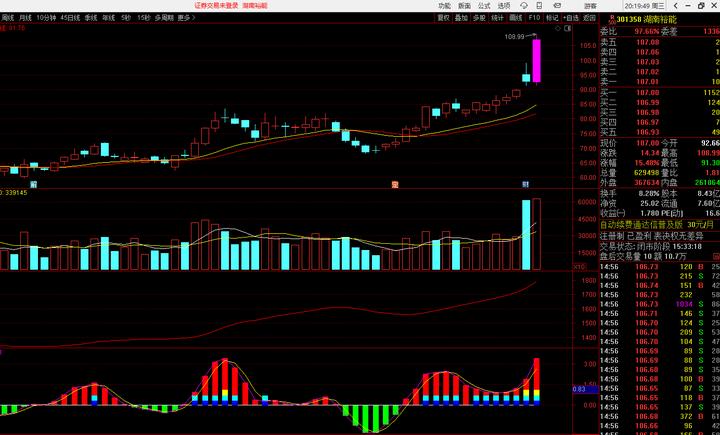Select the 14:56 trade row with volume 1034
Screen dimensions: 720x435
coord(660,304)
